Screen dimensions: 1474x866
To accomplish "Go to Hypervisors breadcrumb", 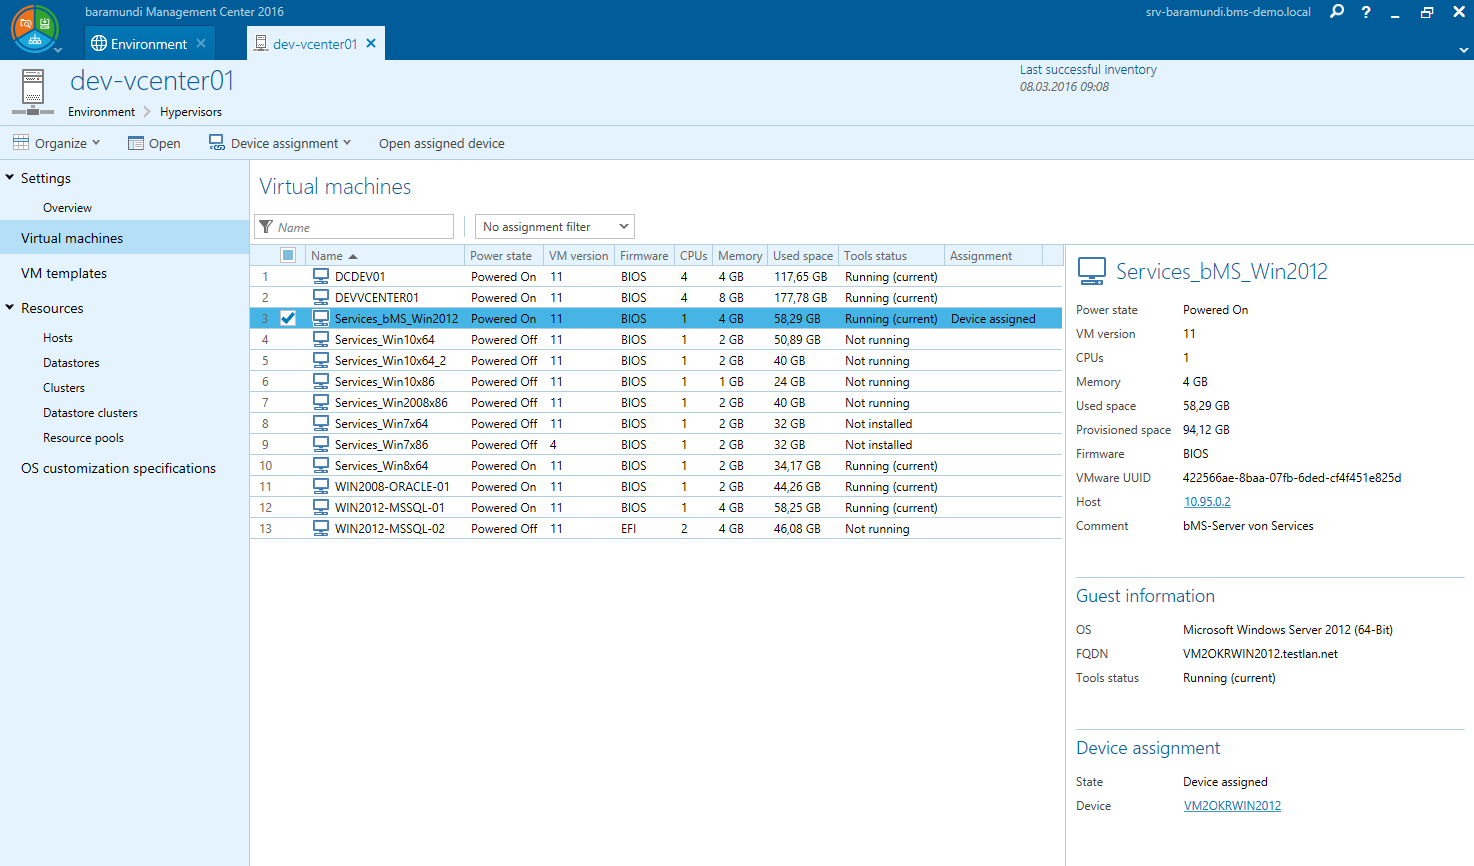I will pos(191,112).
